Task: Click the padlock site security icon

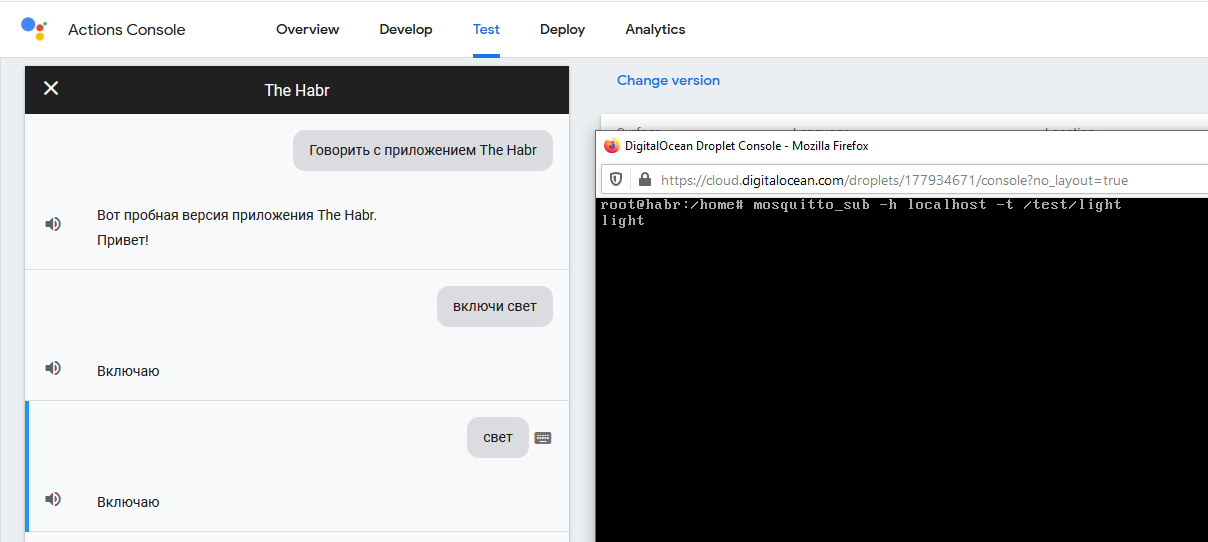Action: (x=645, y=180)
